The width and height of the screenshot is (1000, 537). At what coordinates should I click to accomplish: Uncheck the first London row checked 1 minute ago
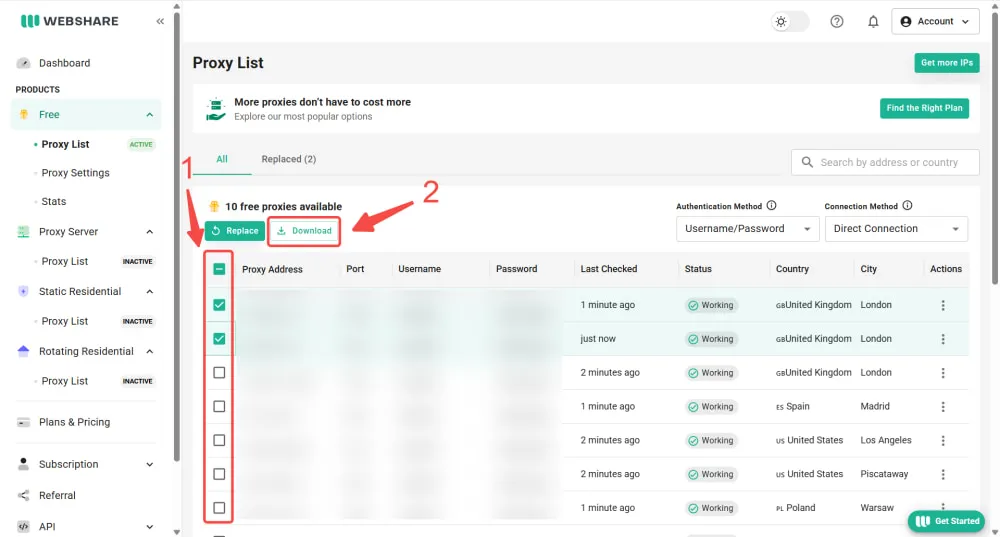[x=219, y=305]
